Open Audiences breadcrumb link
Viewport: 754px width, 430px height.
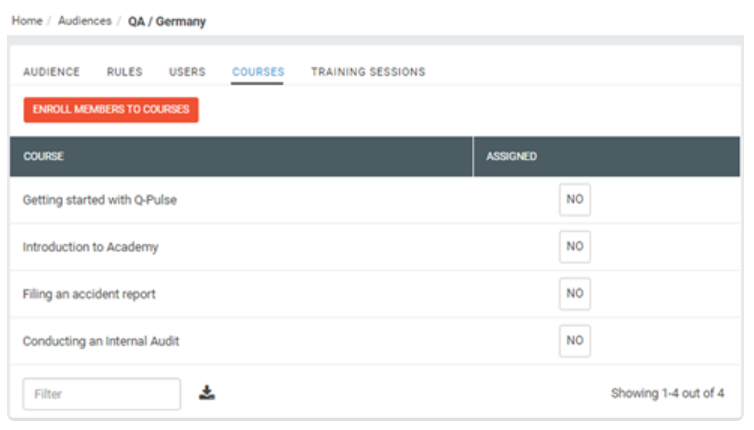(x=85, y=21)
